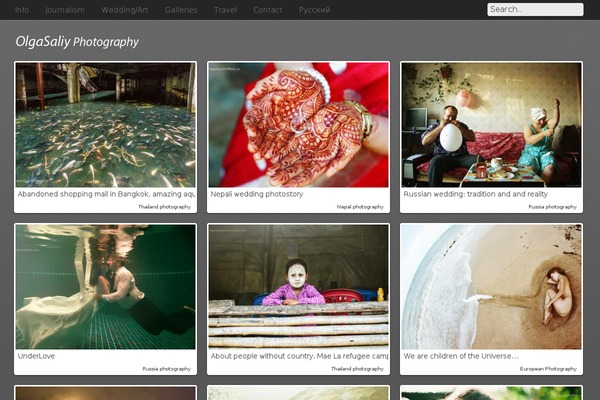
Task: Open the Galleries menu item
Action: (181, 10)
